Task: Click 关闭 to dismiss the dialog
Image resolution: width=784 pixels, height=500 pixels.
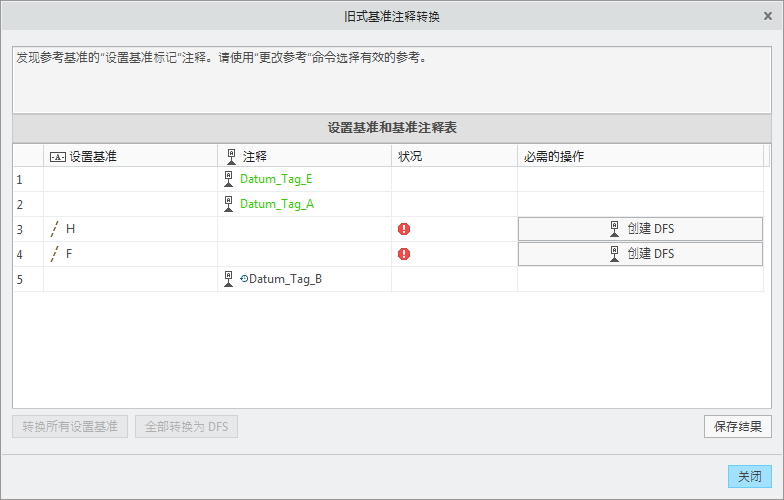Action: click(749, 477)
